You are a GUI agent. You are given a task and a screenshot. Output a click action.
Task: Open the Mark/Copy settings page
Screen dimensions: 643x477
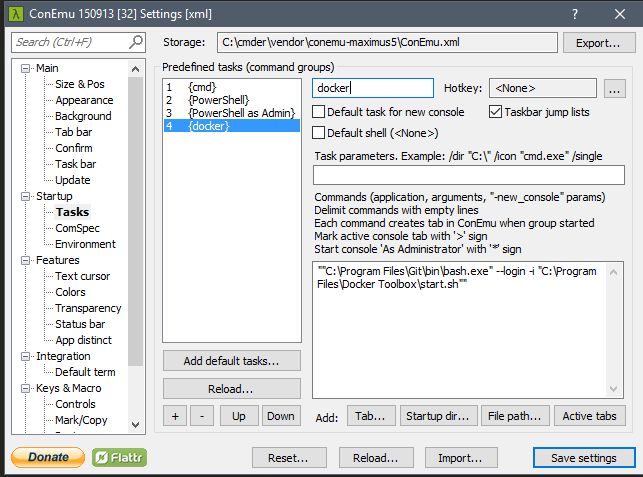click(x=81, y=420)
